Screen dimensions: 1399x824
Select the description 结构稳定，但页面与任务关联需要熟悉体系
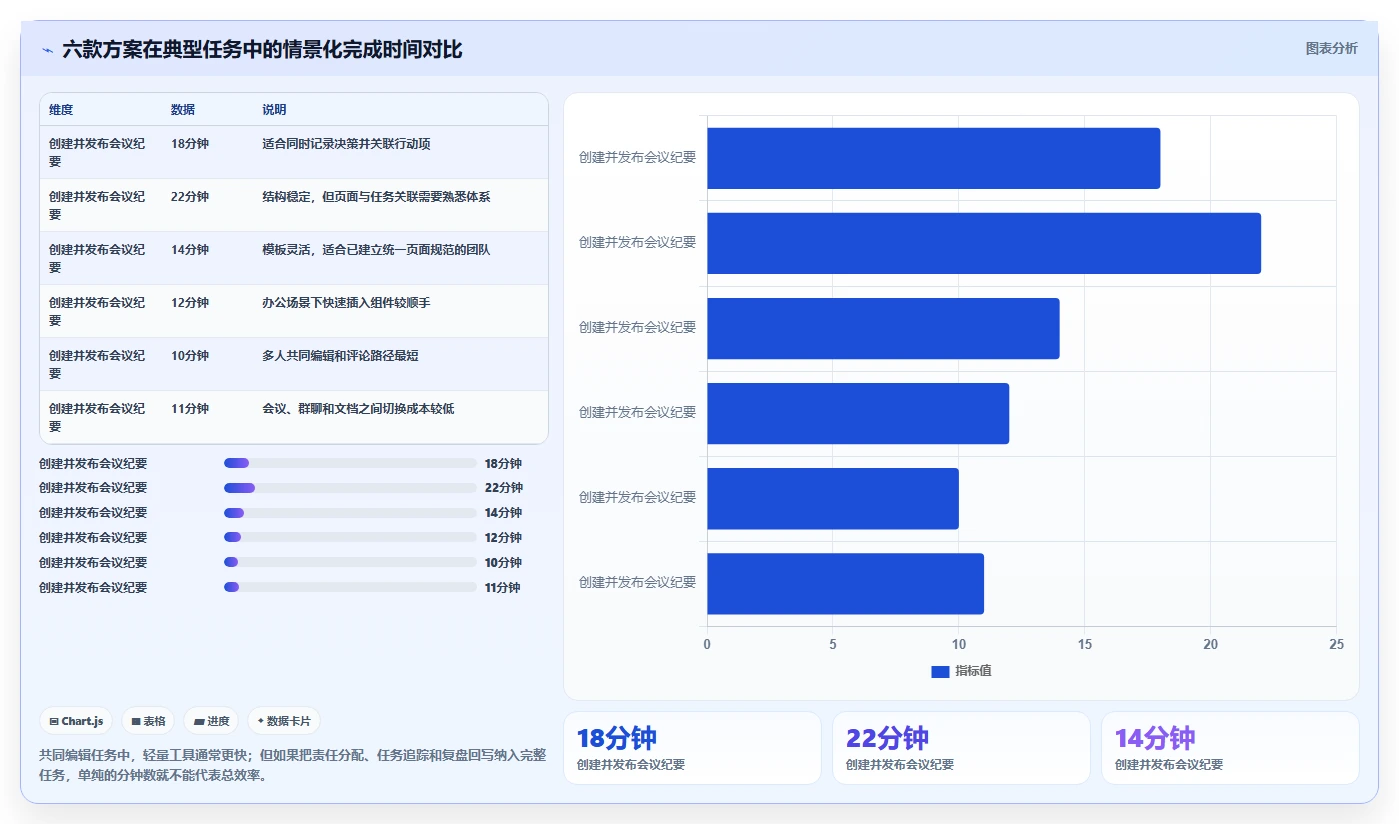pyautogui.click(x=376, y=197)
